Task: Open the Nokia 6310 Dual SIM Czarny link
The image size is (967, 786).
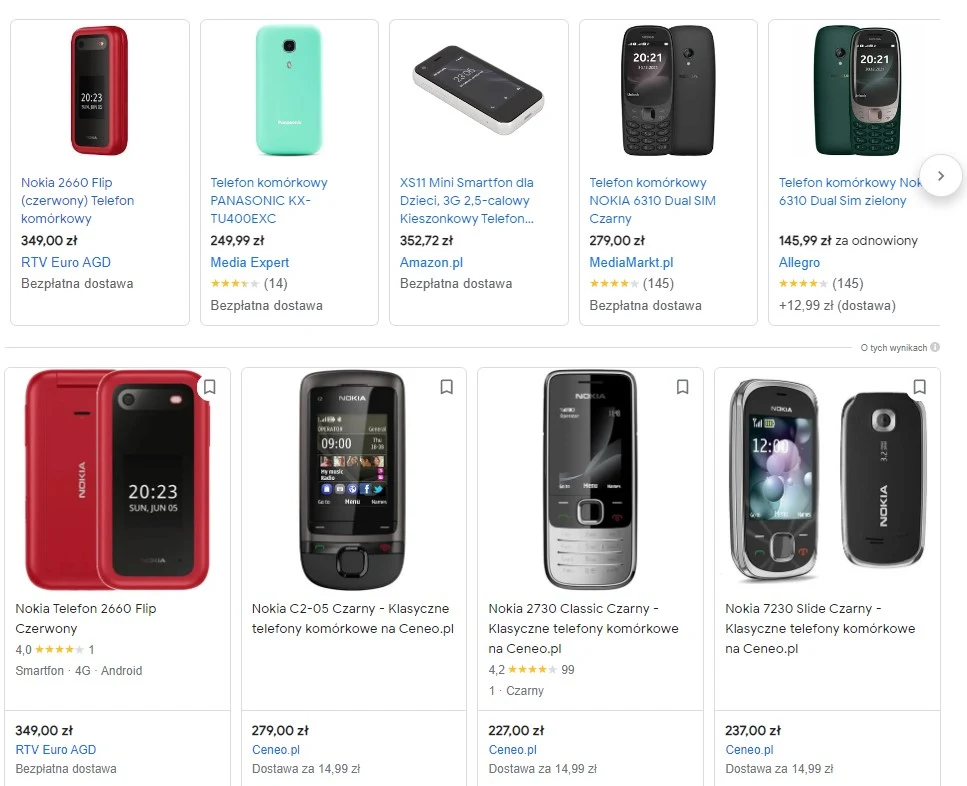Action: [x=652, y=200]
